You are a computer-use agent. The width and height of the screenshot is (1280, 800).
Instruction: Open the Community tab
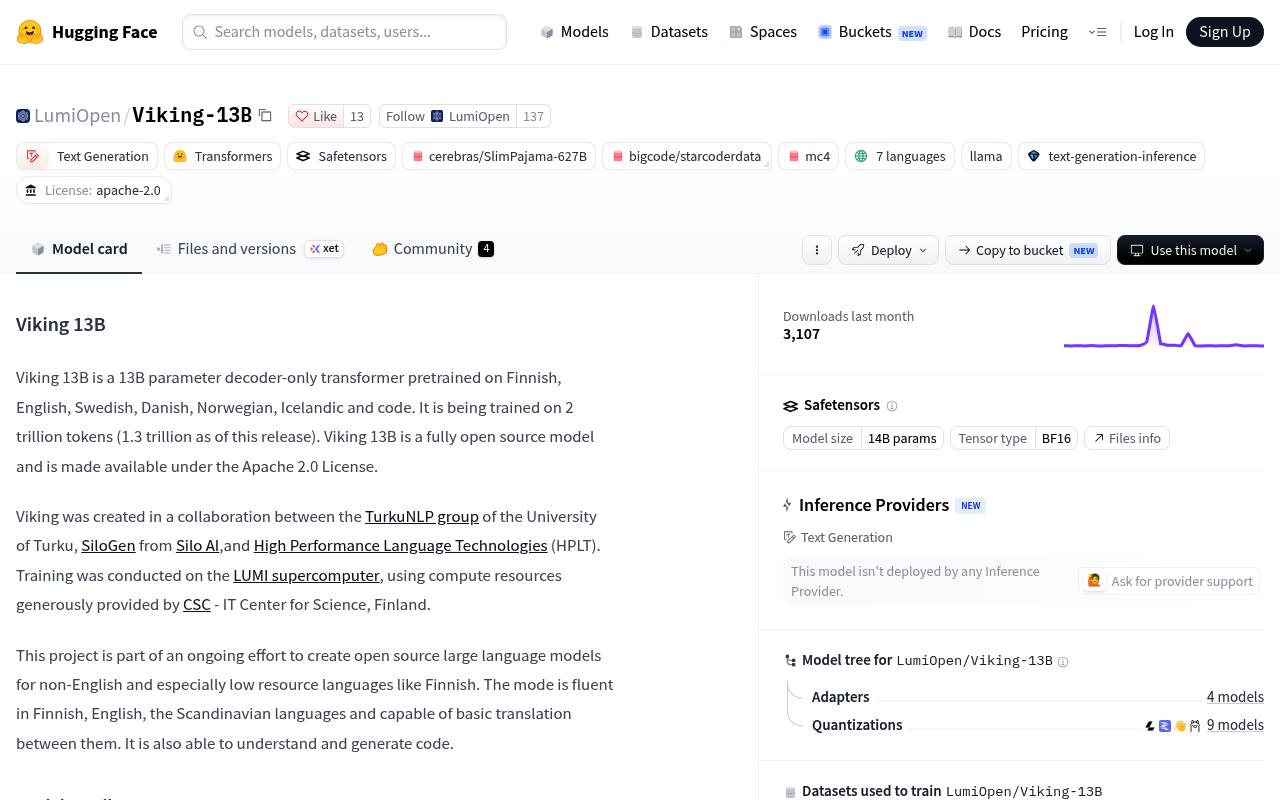click(433, 249)
